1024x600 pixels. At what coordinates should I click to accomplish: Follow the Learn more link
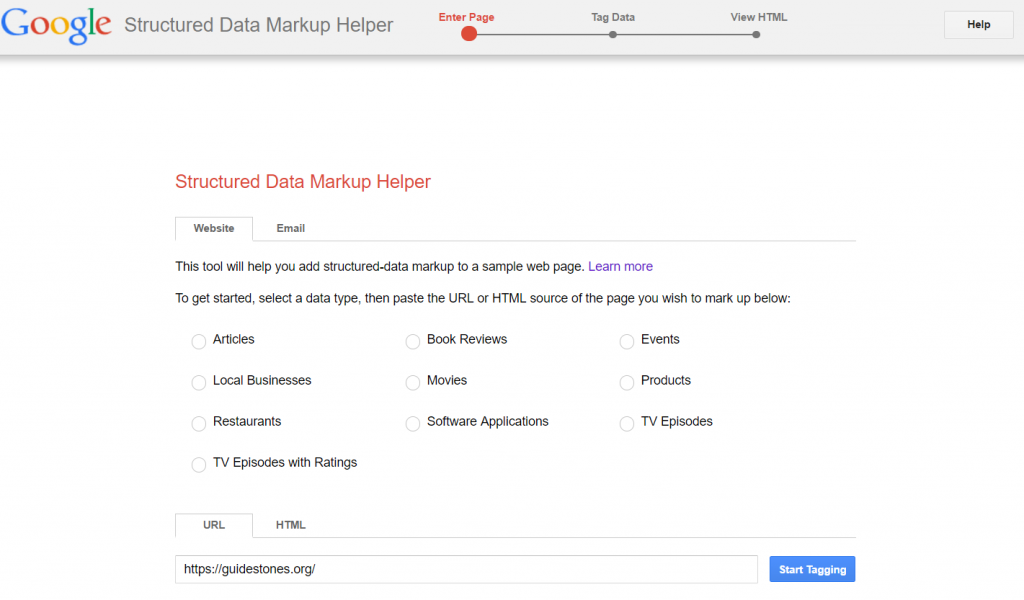click(620, 266)
